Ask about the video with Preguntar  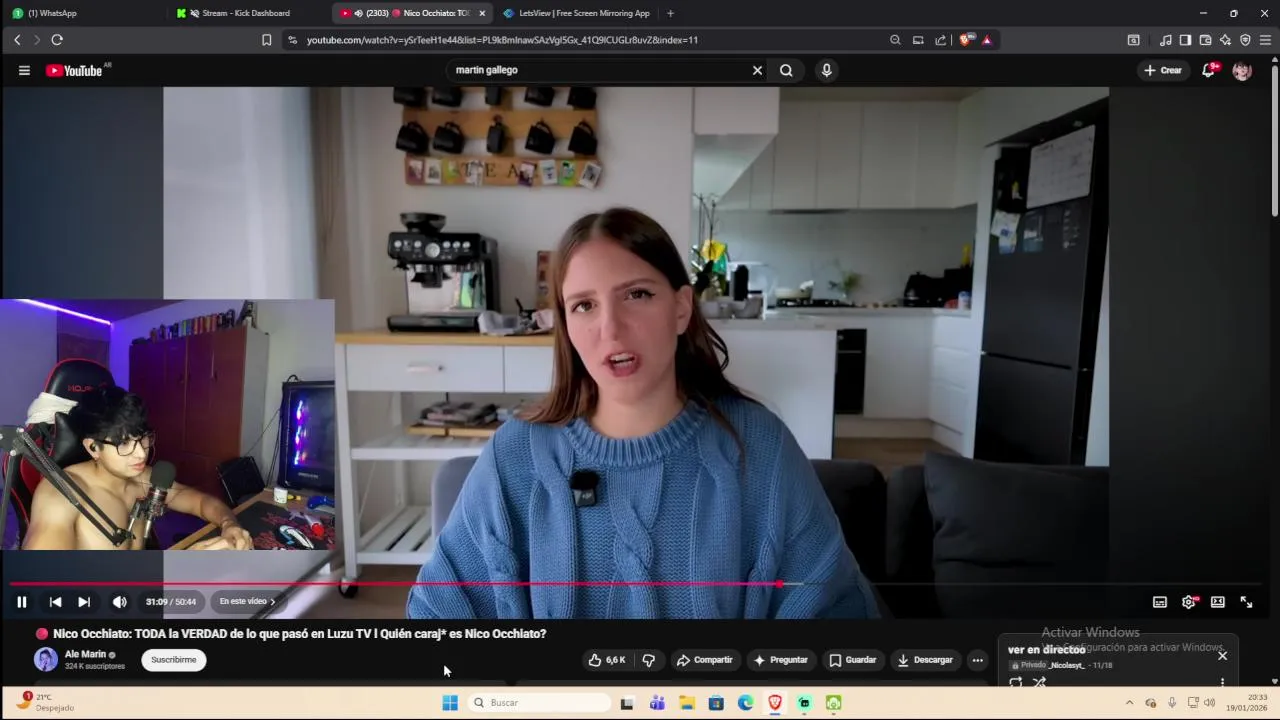pyautogui.click(x=781, y=660)
